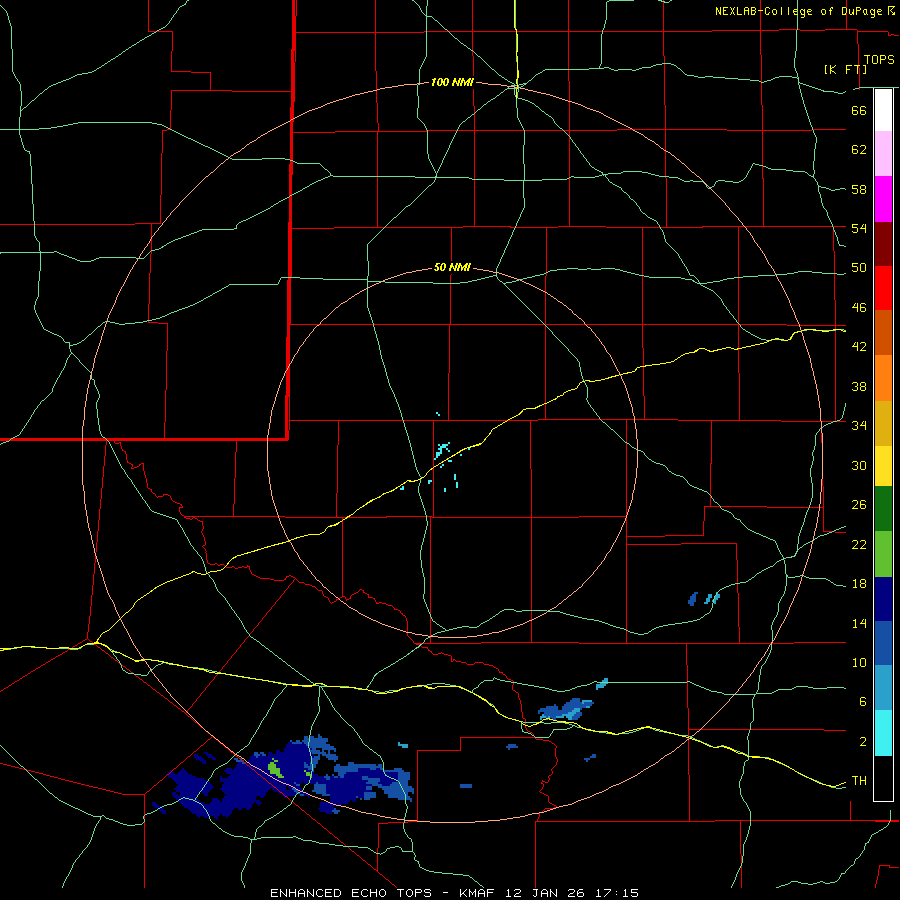The width and height of the screenshot is (900, 900).
Task: Click the gold legend swatch
Action: (x=883, y=424)
